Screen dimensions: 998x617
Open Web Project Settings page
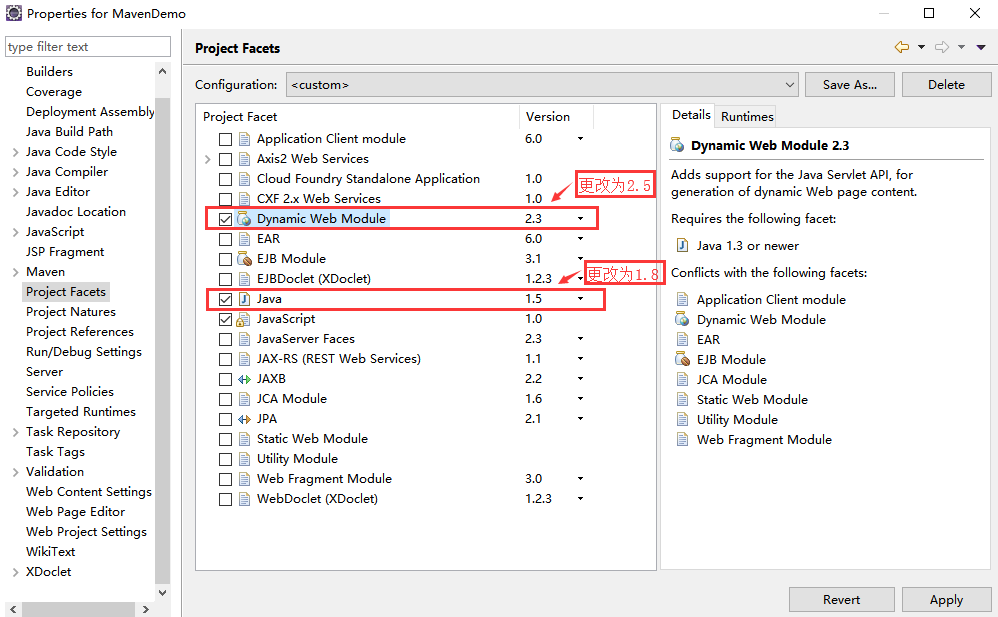86,532
